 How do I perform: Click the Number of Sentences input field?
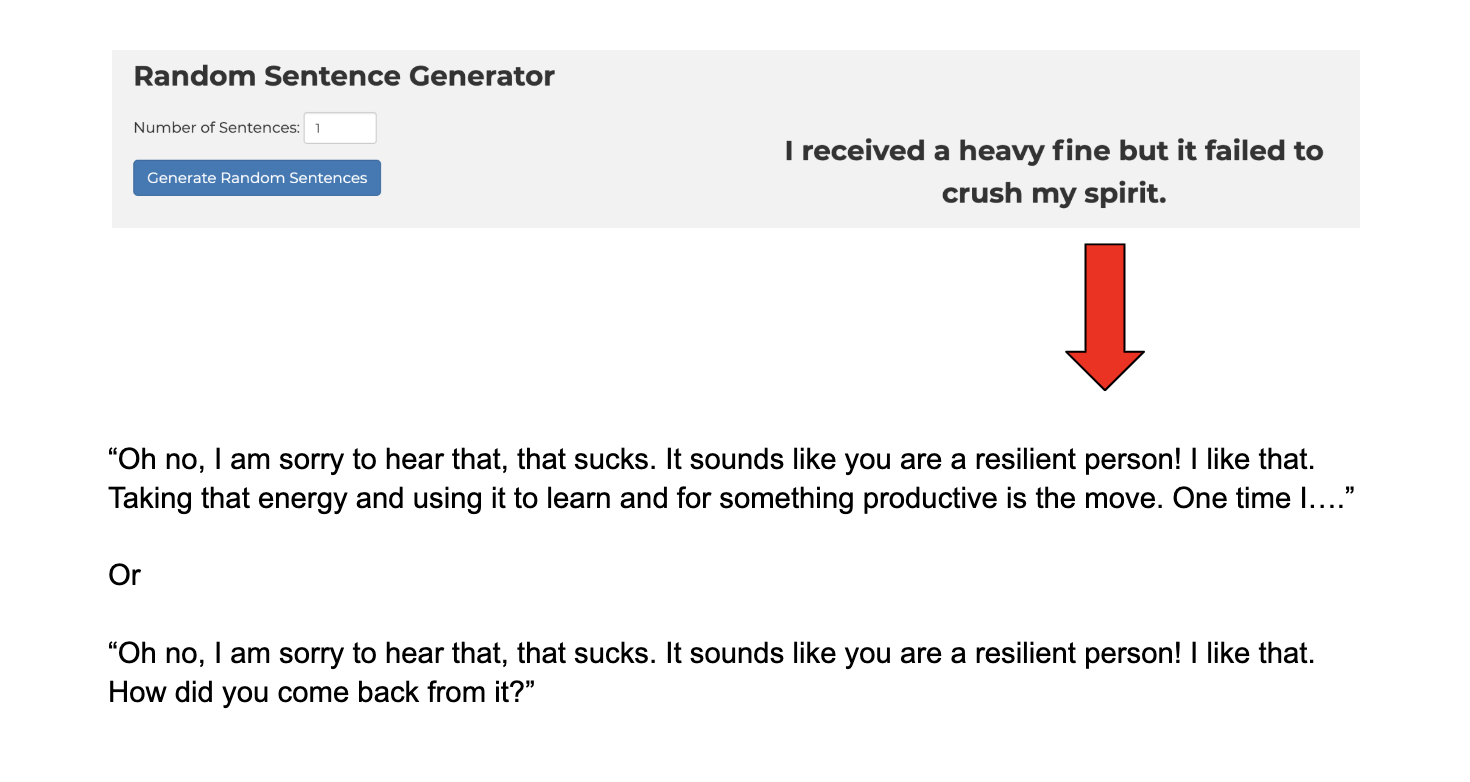point(340,128)
